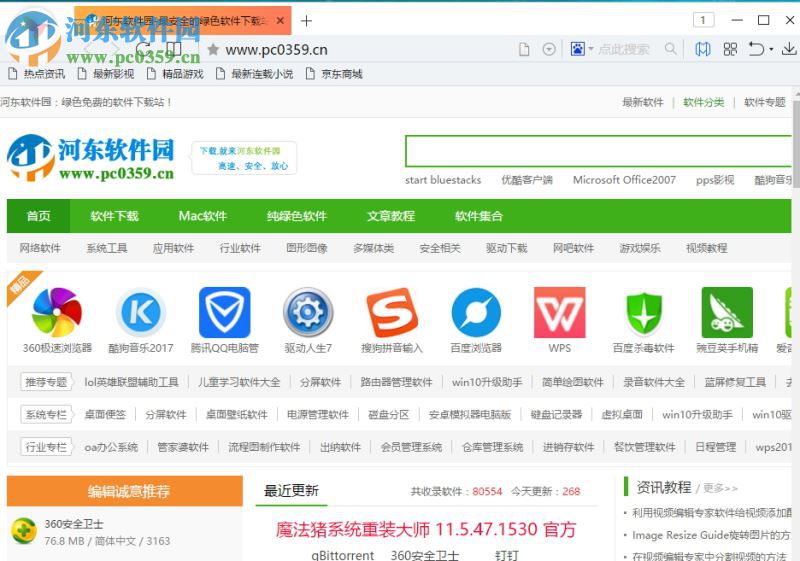Select the 软件下载 navigation tab
The image size is (800, 561).
114,216
